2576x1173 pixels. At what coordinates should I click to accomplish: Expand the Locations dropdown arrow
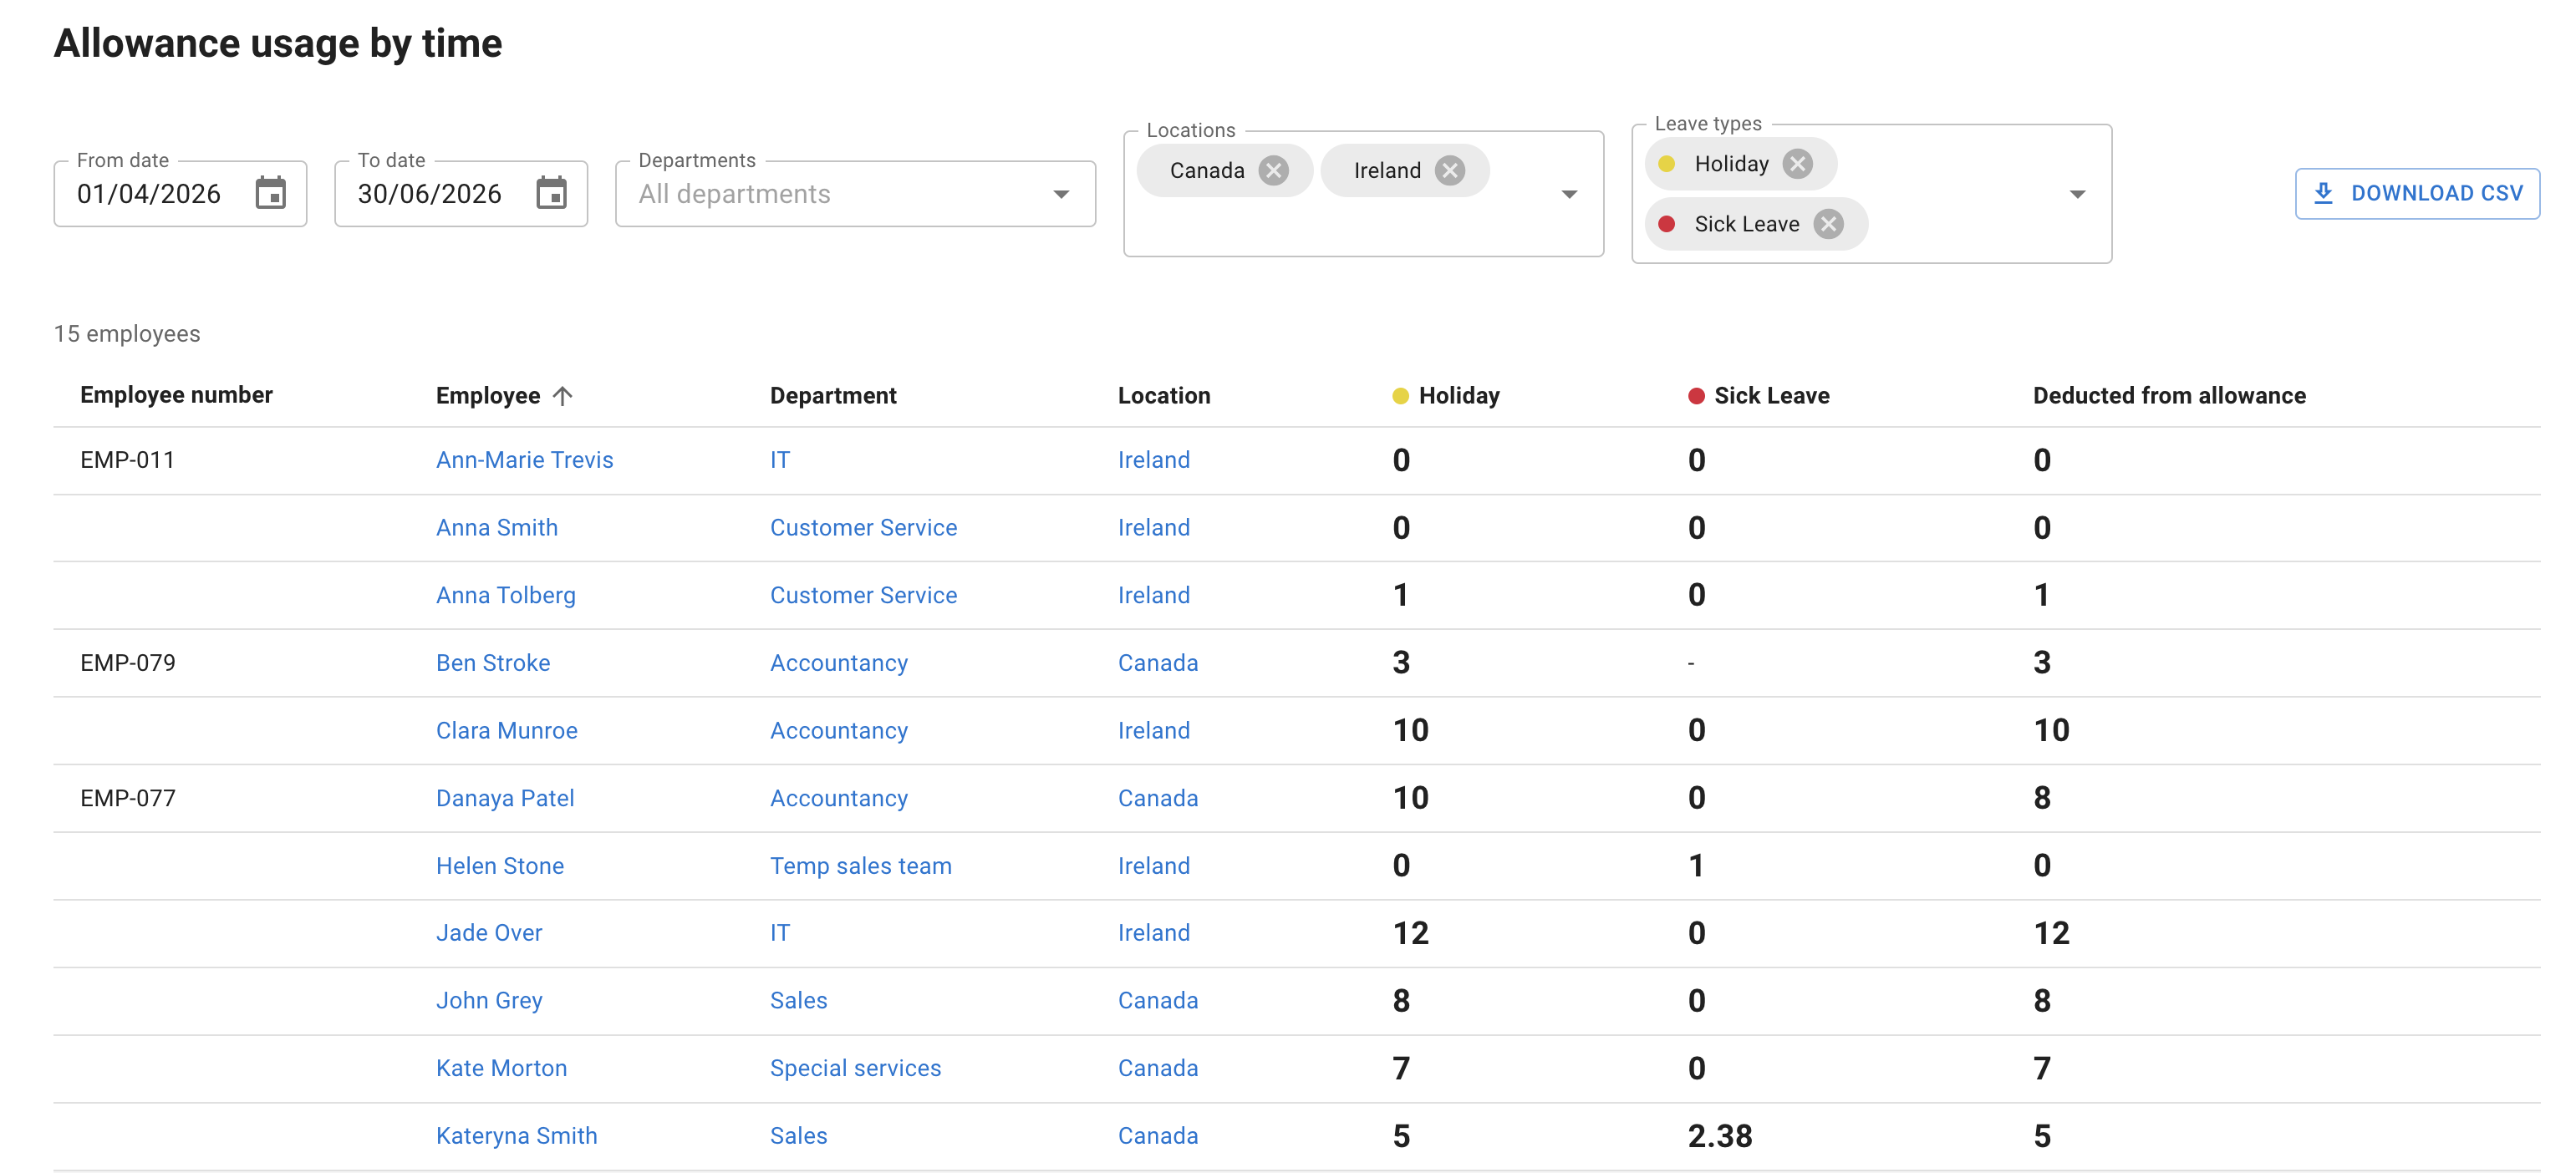point(1569,194)
